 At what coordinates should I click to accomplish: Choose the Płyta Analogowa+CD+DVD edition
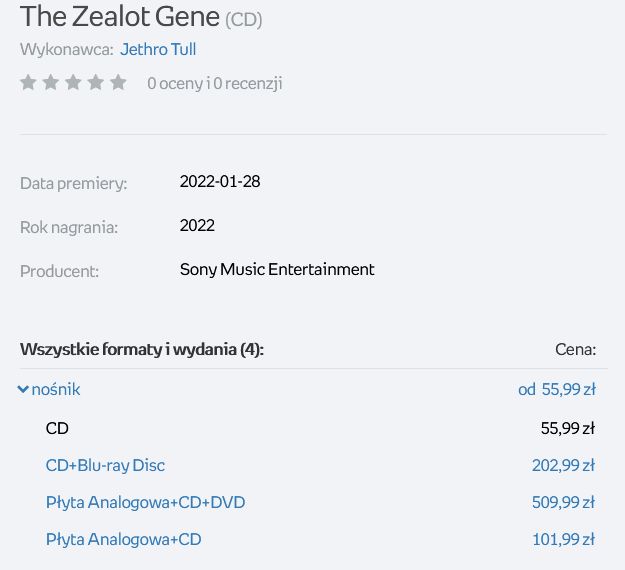145,502
